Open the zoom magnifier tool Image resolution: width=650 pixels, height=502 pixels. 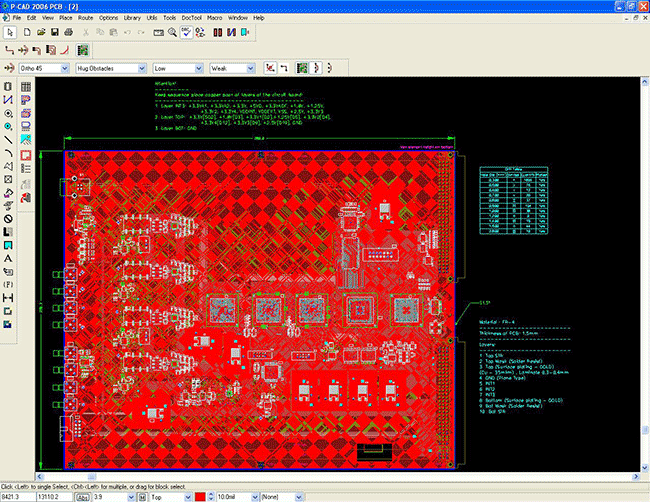(x=172, y=32)
